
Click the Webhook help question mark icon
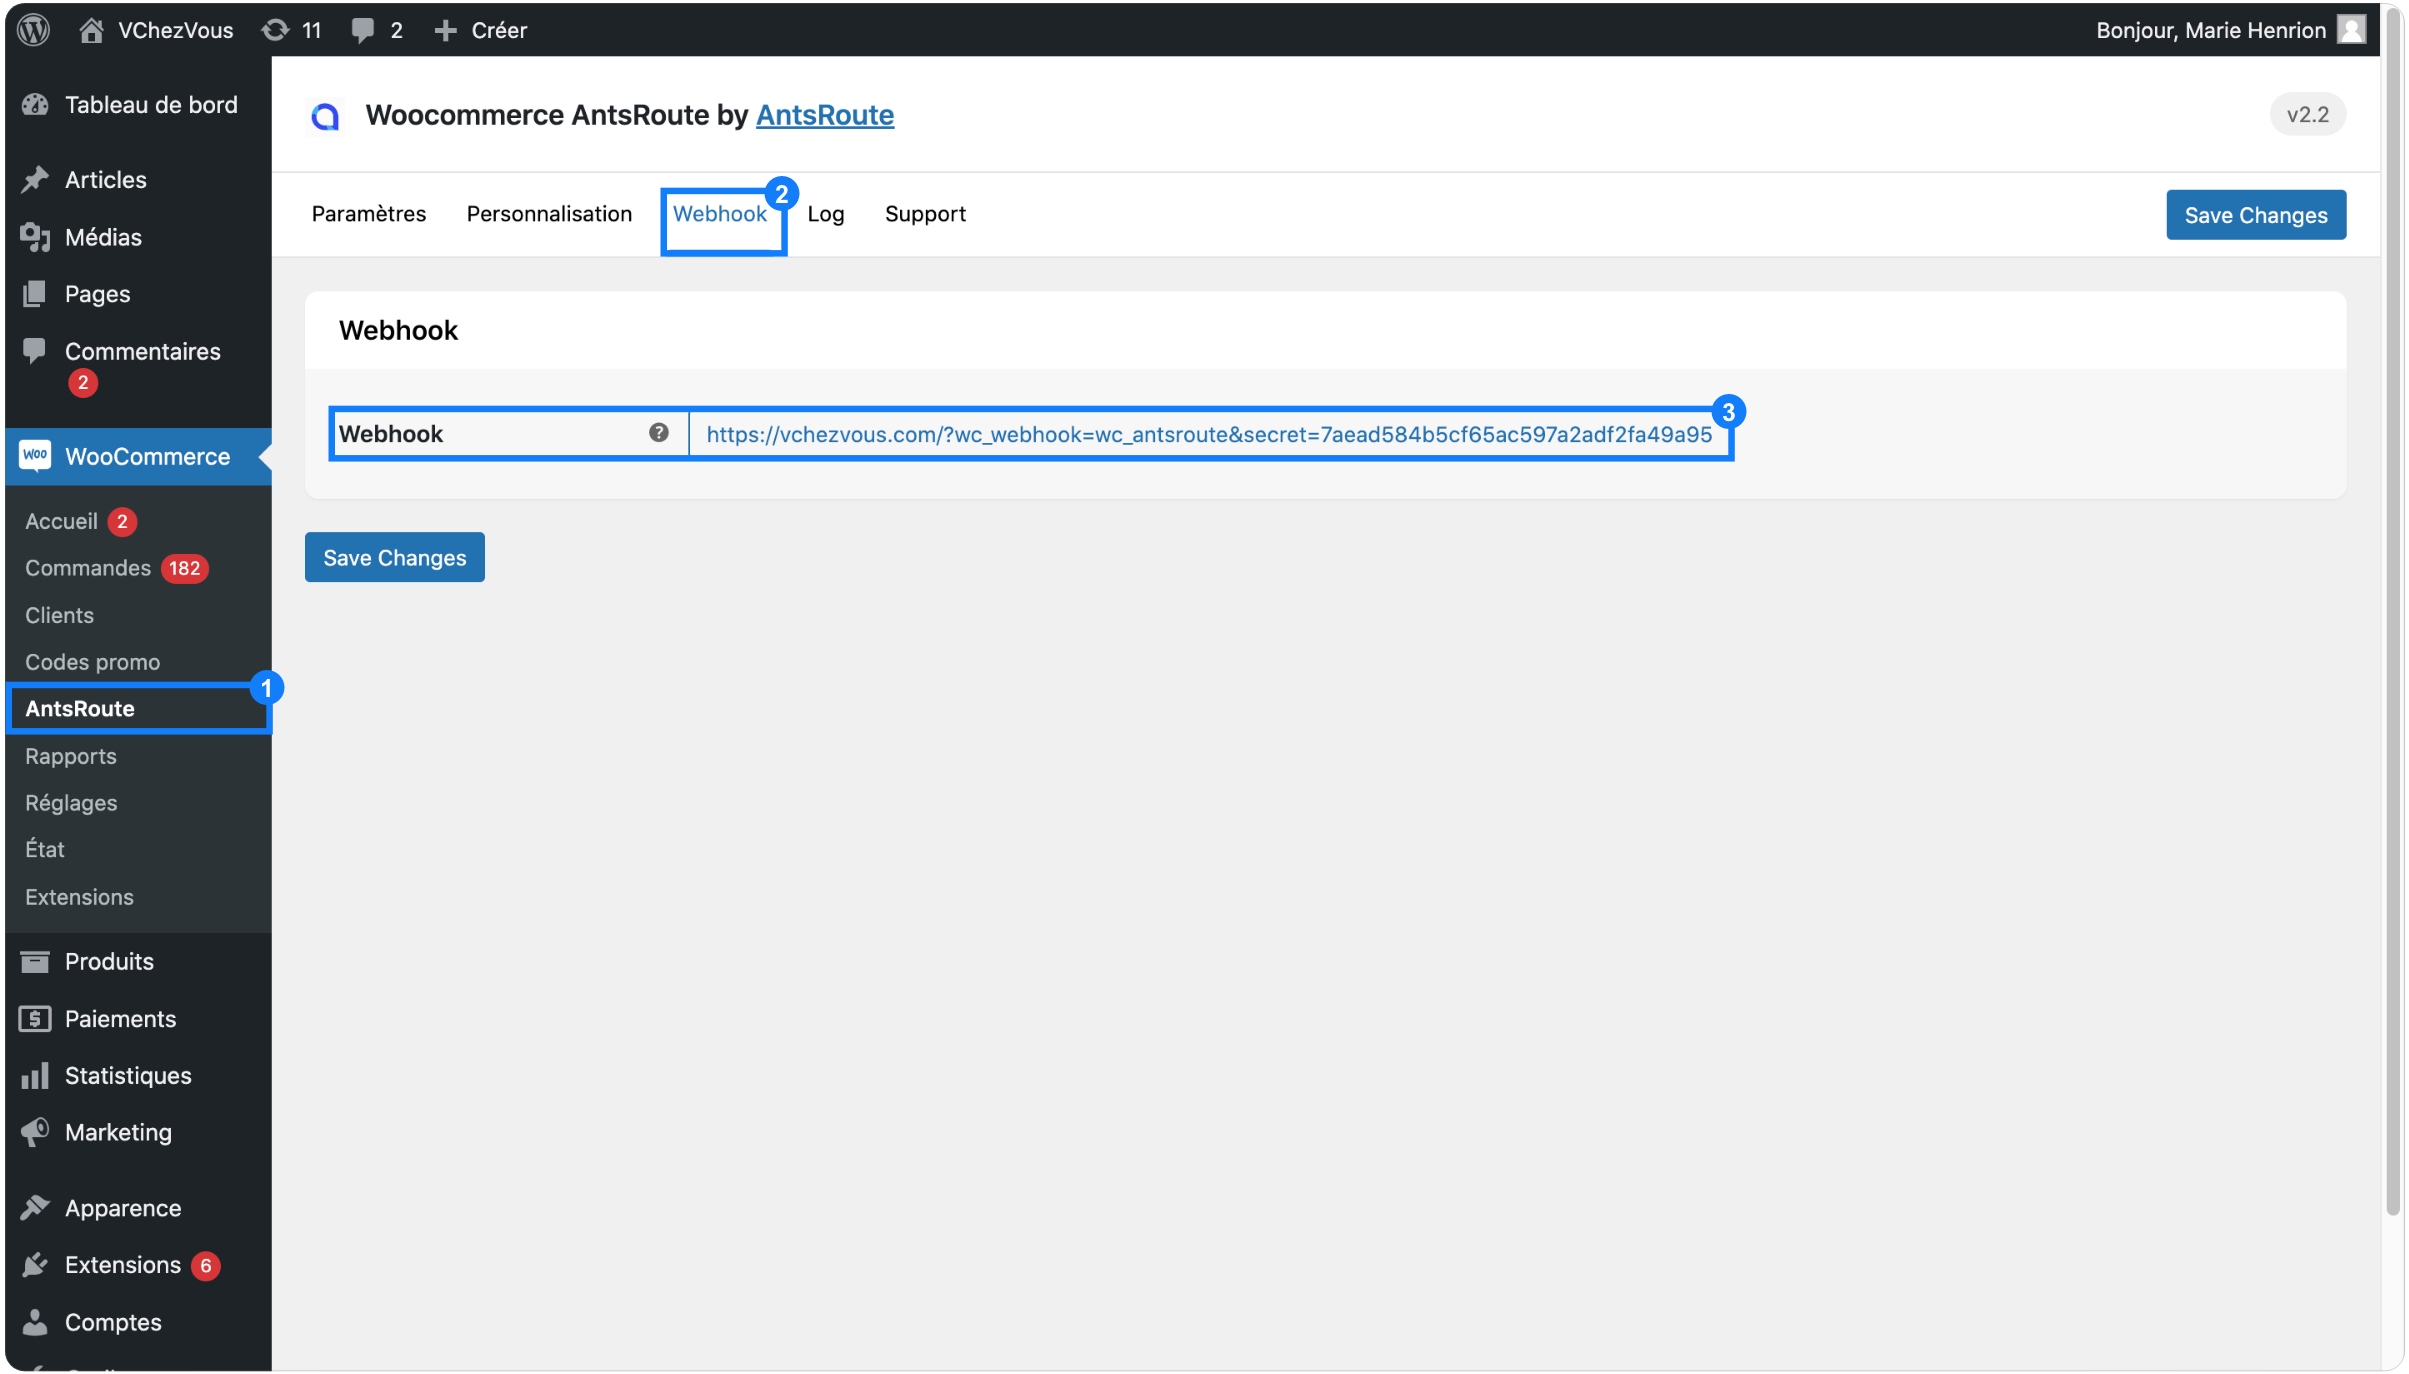pyautogui.click(x=658, y=432)
